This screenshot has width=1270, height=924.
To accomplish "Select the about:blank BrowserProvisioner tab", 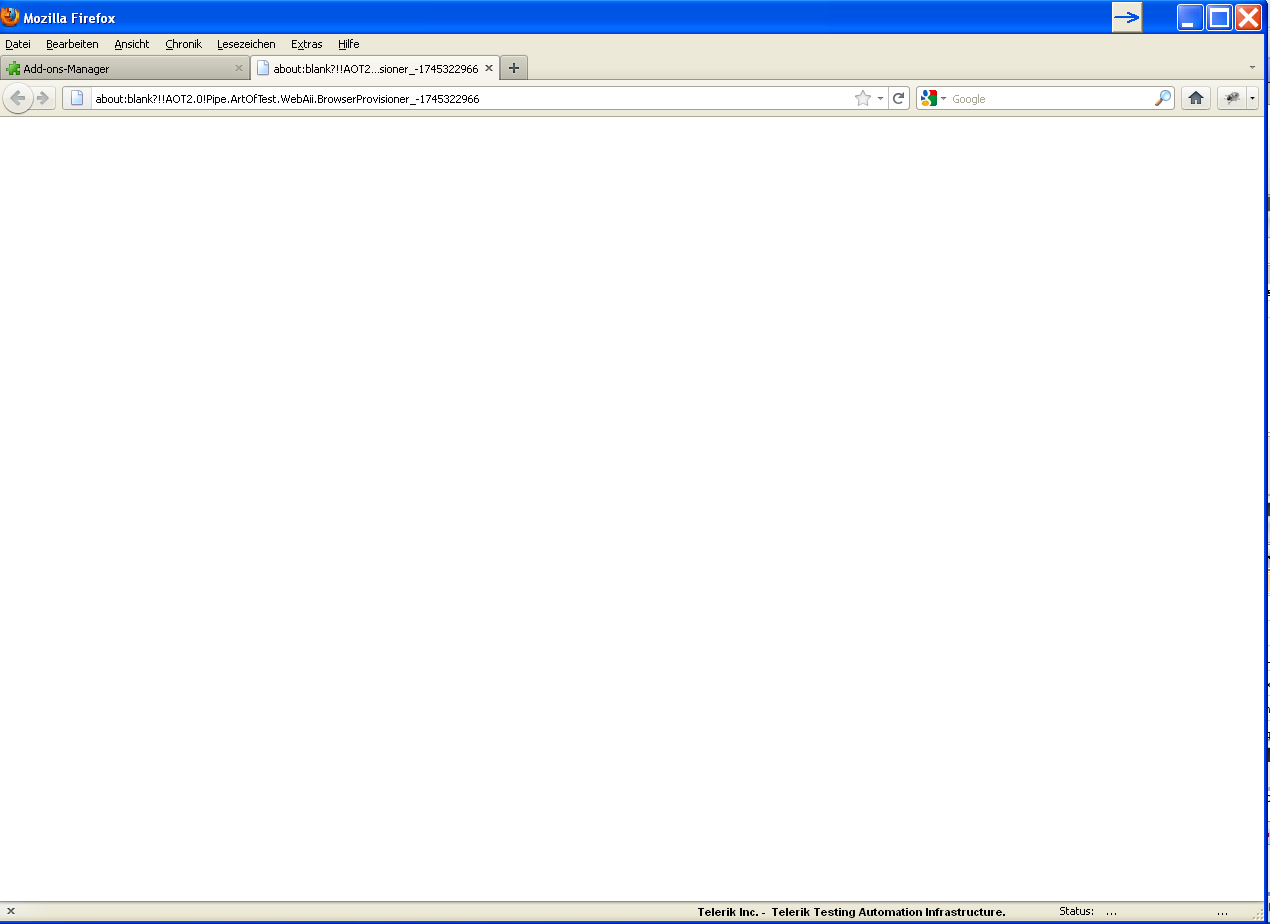I will coord(375,68).
